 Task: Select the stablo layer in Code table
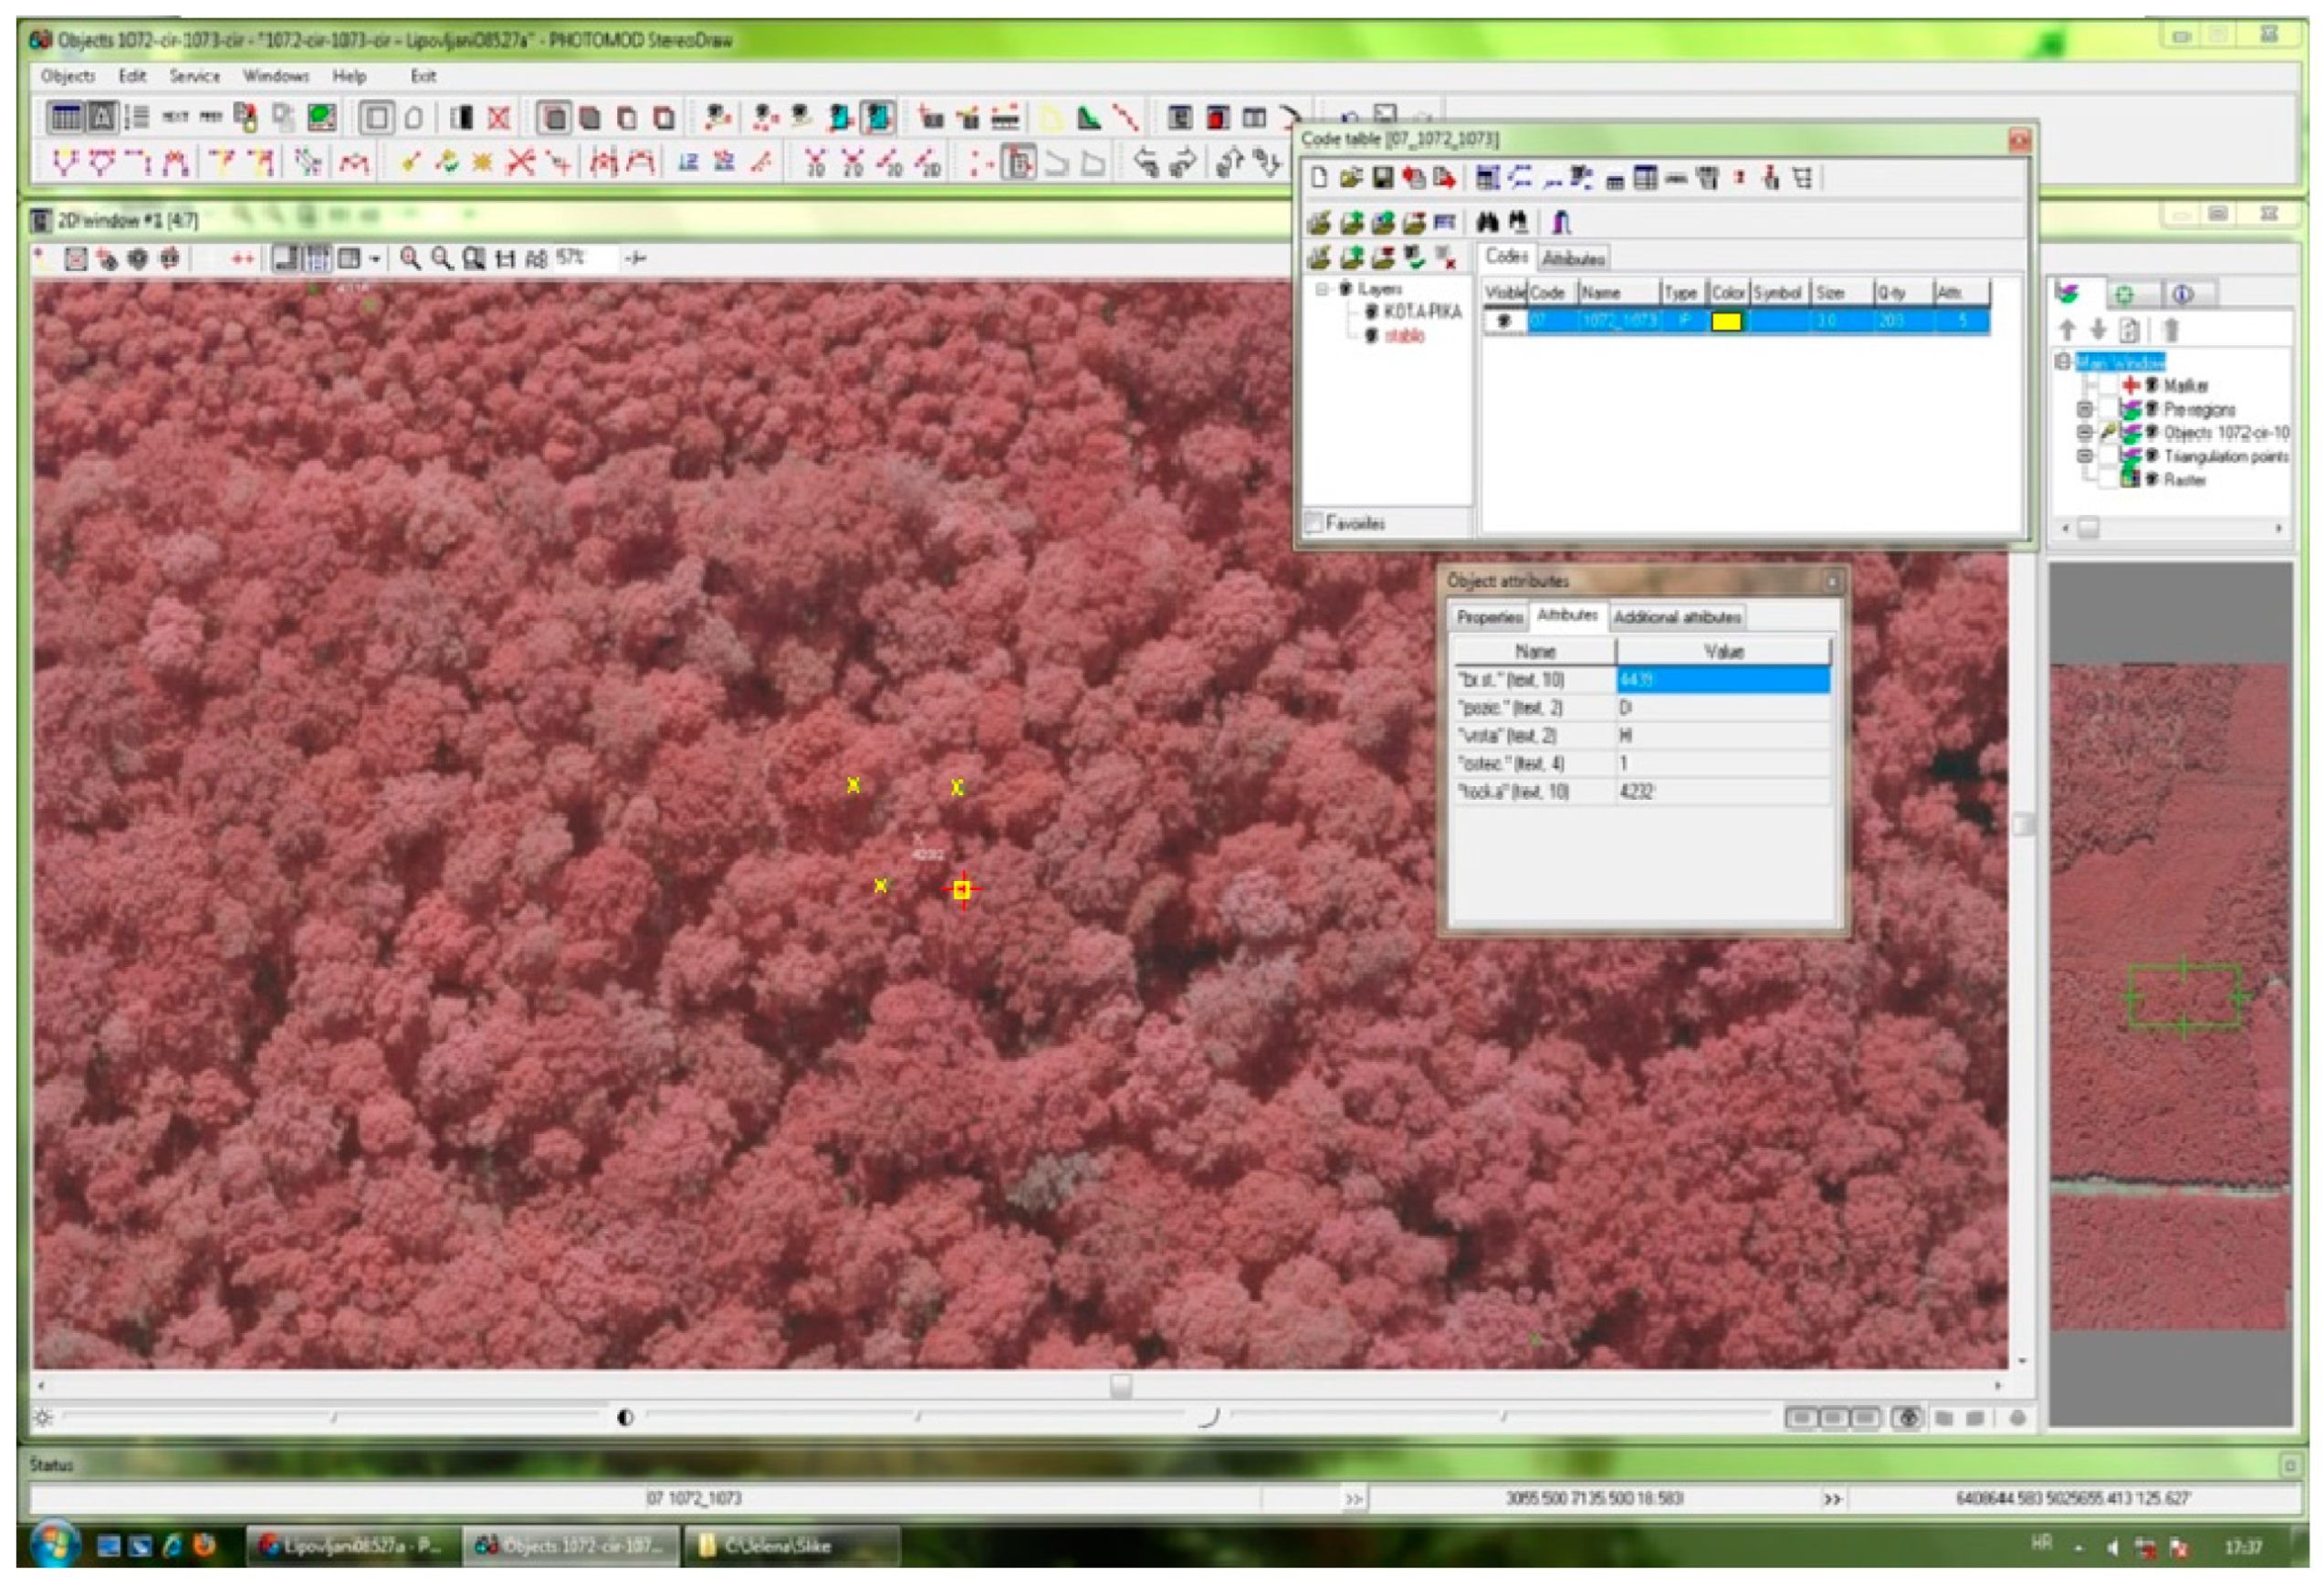click(1404, 336)
